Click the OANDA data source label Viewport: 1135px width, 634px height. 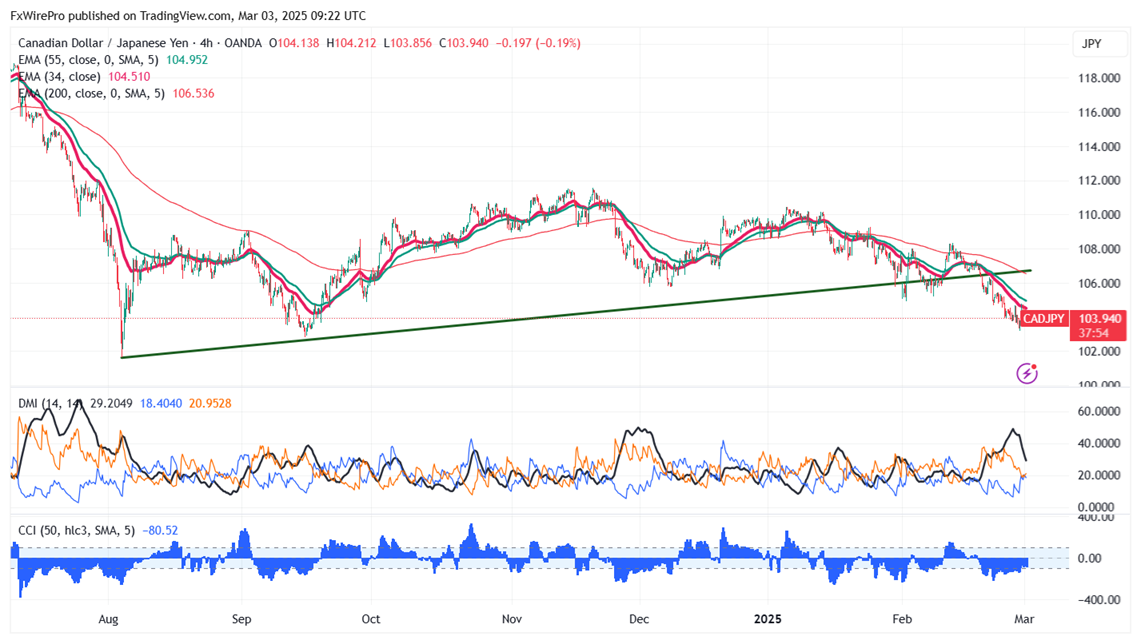[x=243, y=43]
